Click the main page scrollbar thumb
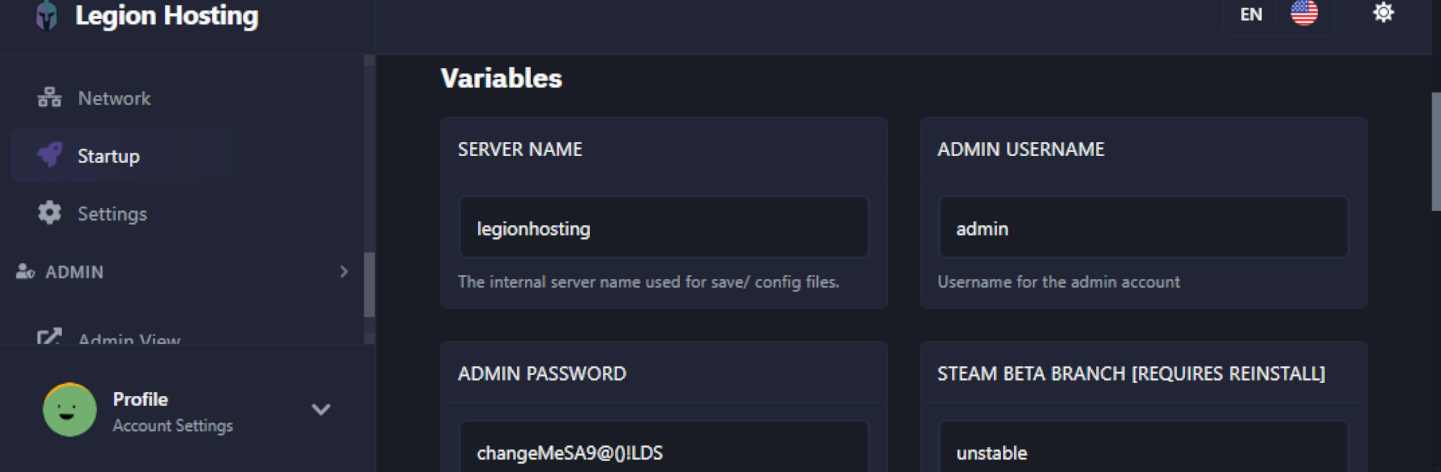Viewport: 1441px width, 472px height. coord(1435,152)
